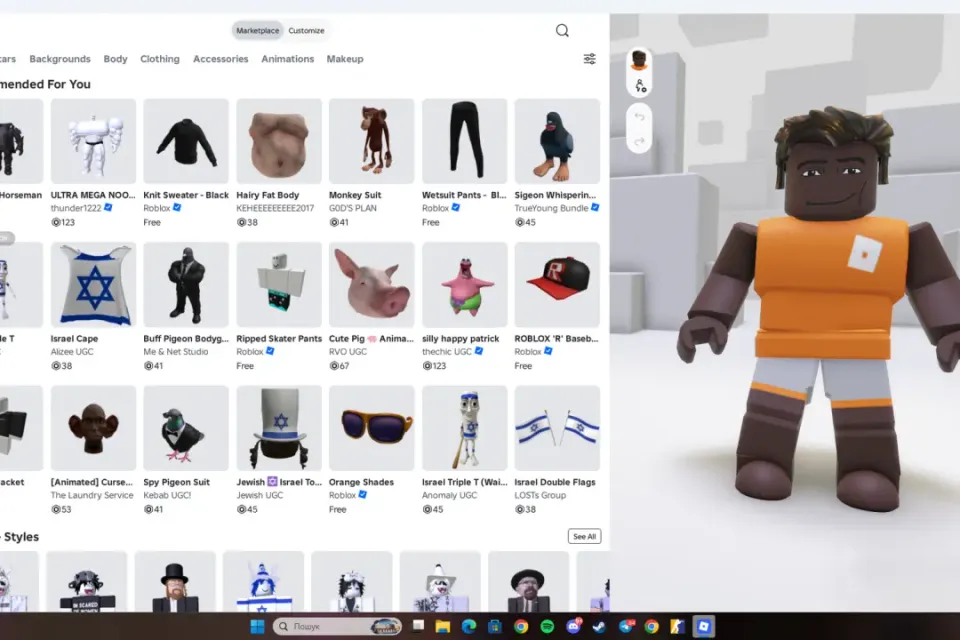Open File Explorer from the taskbar

[443, 627]
